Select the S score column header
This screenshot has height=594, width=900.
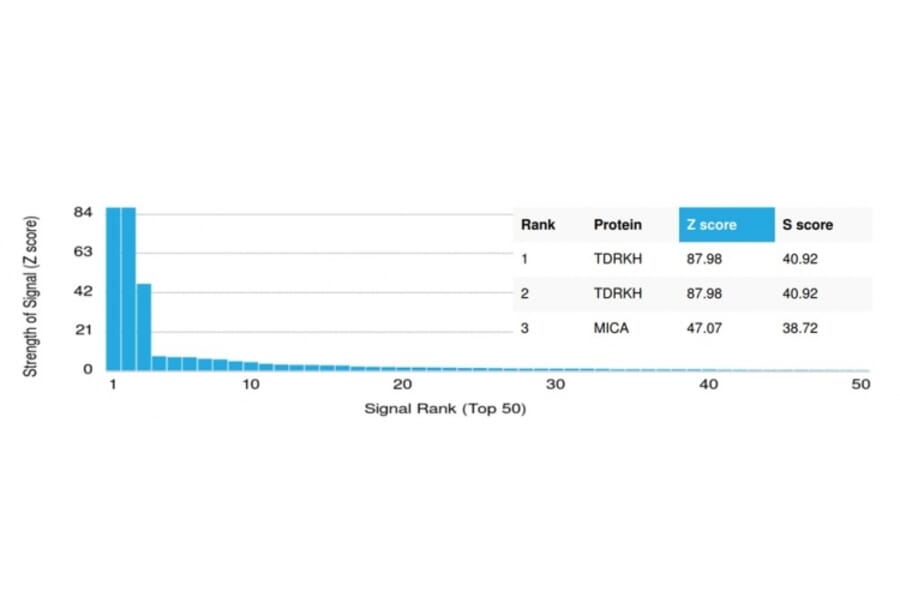tap(808, 225)
